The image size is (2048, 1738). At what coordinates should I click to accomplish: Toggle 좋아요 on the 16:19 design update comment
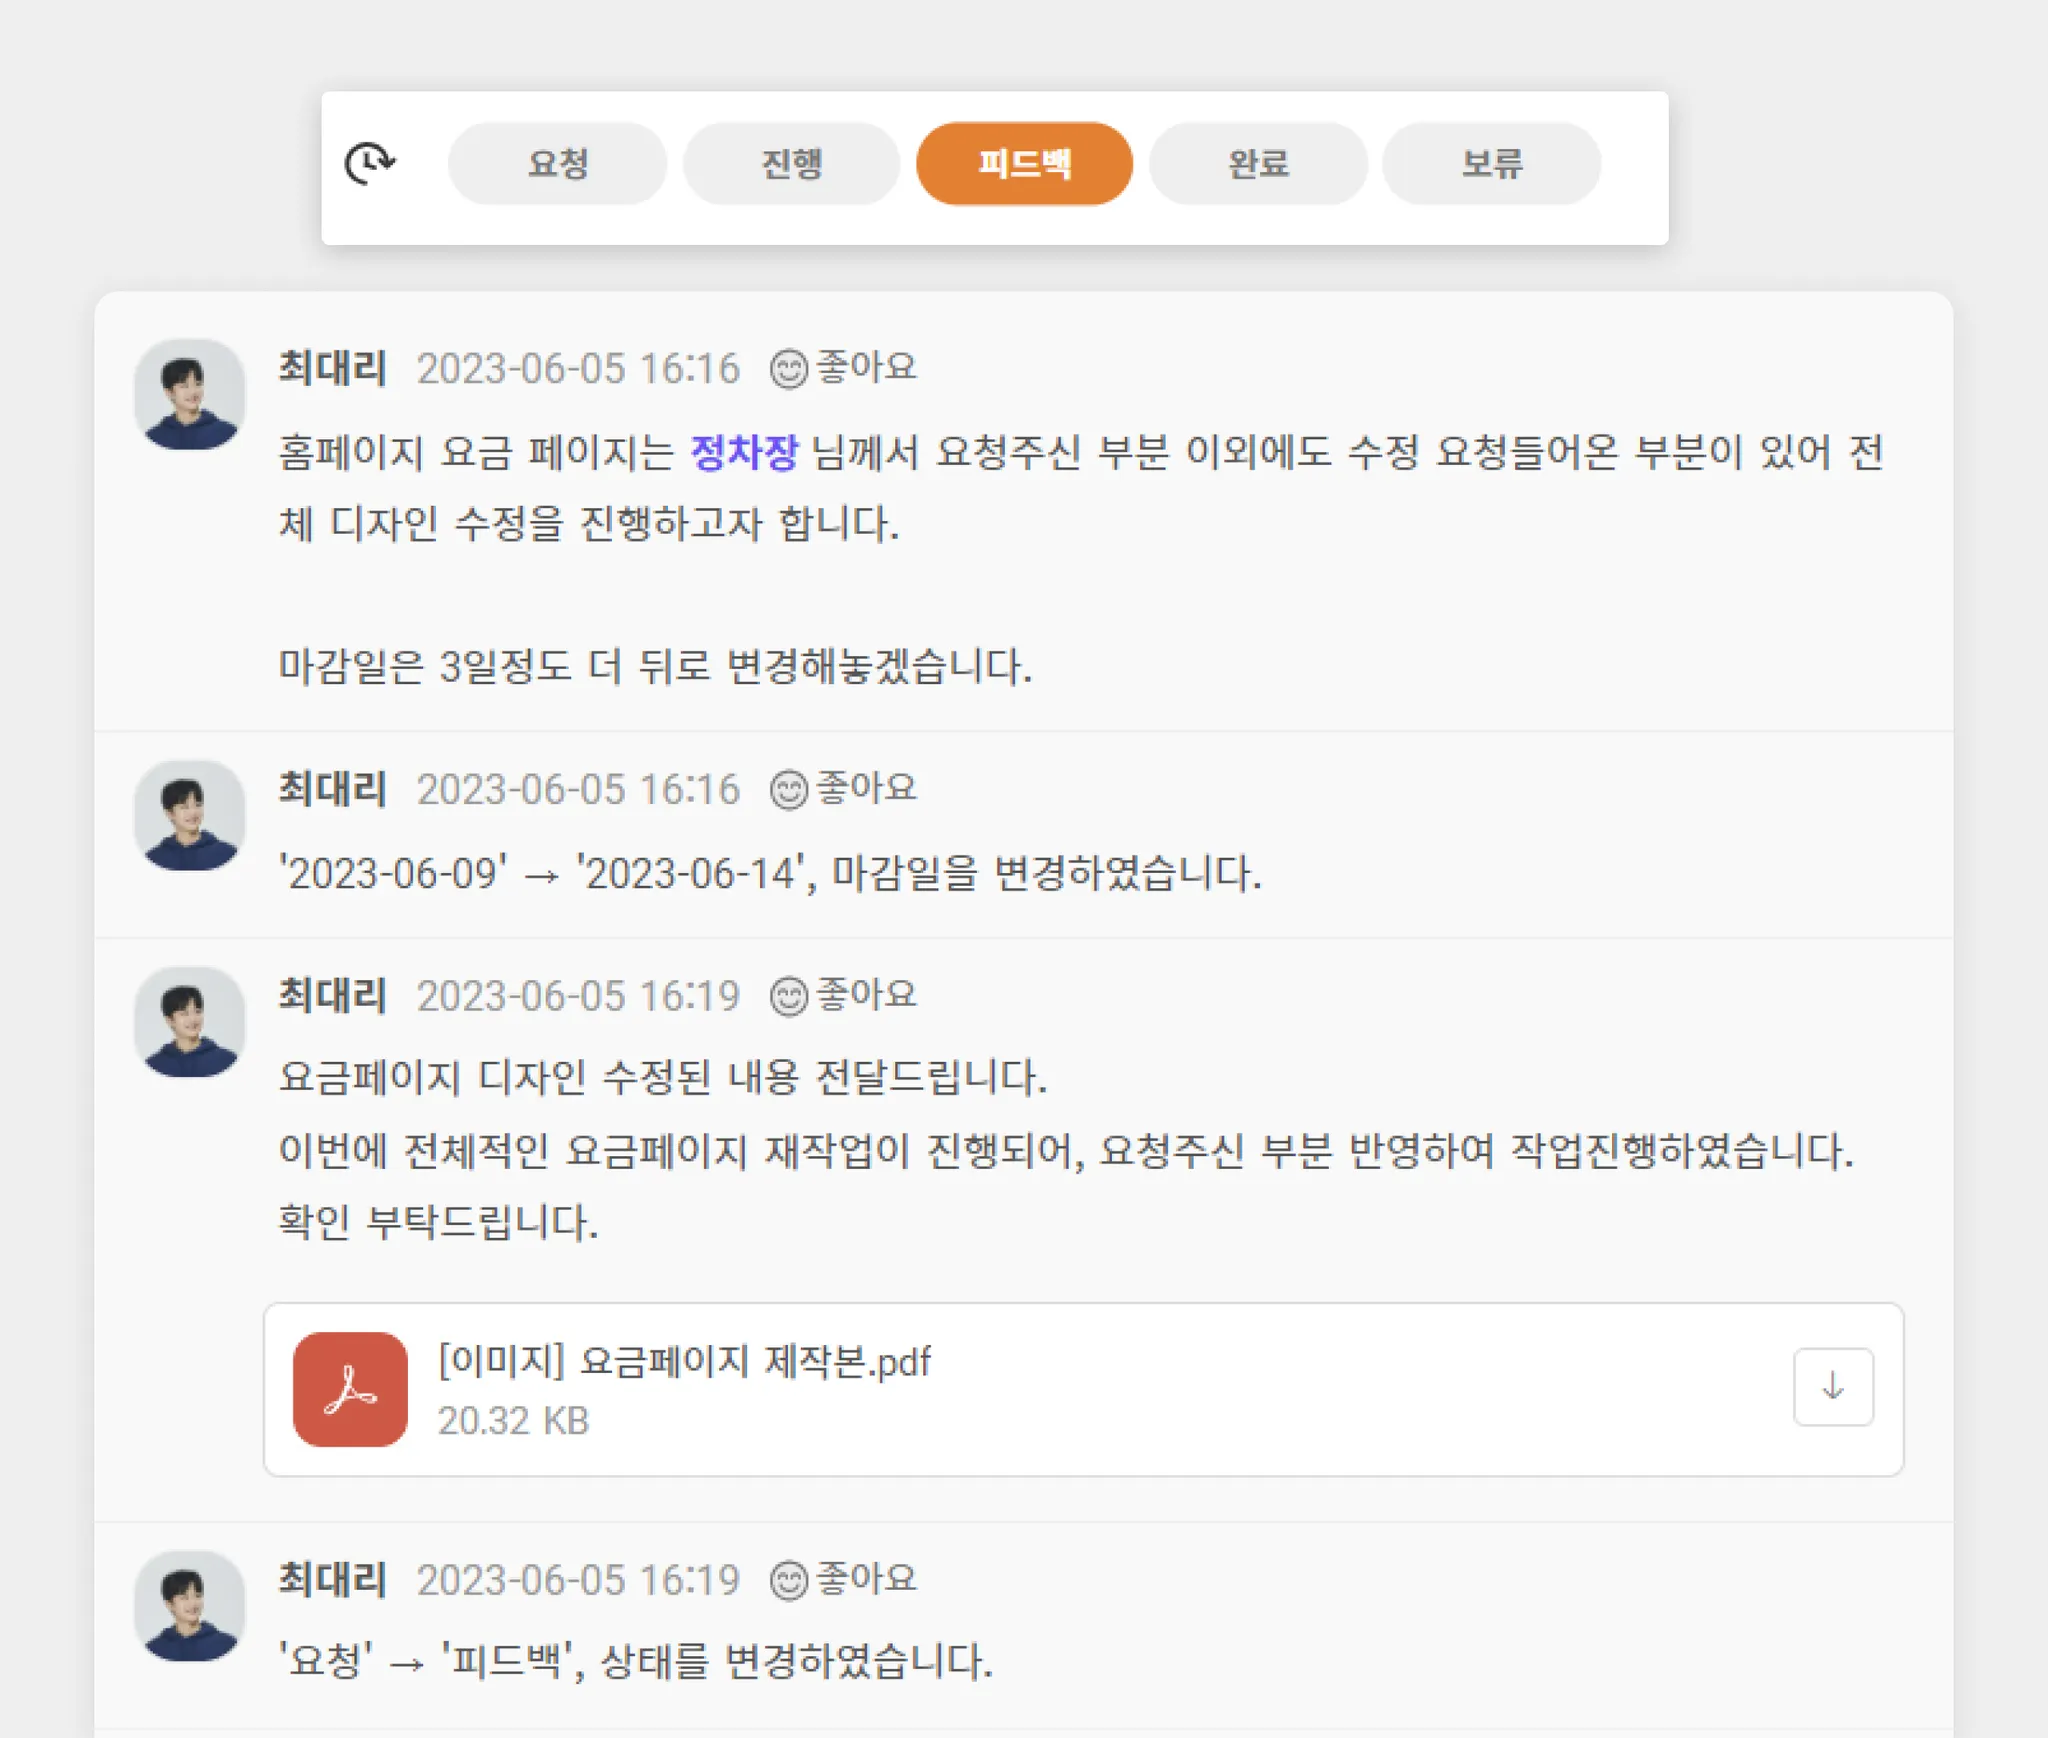tap(844, 995)
